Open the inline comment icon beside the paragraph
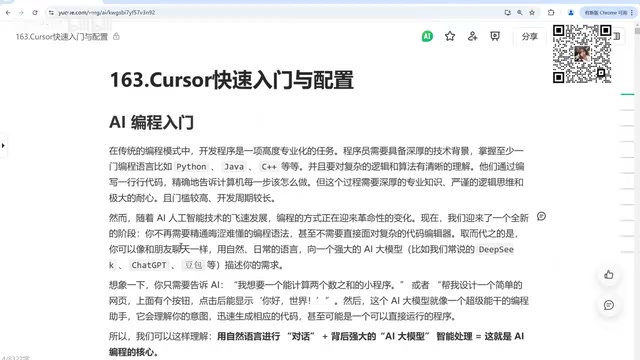The height and width of the screenshot is (360, 640). coord(541,216)
